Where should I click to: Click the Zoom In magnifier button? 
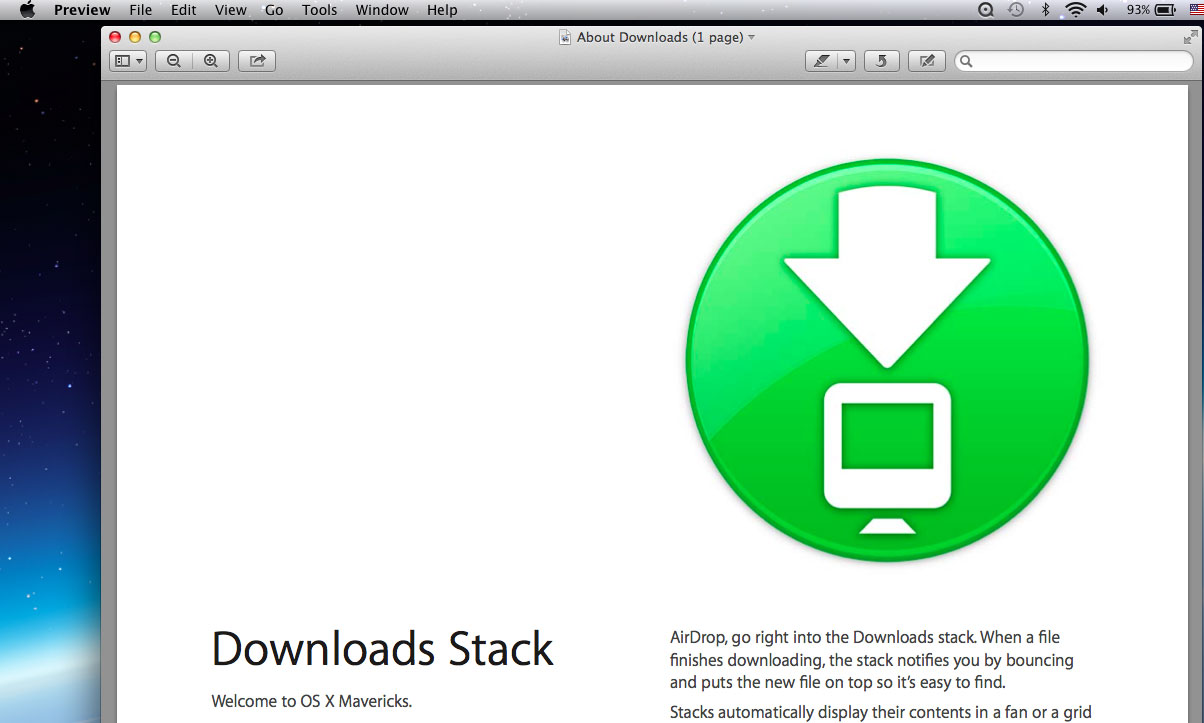211,61
